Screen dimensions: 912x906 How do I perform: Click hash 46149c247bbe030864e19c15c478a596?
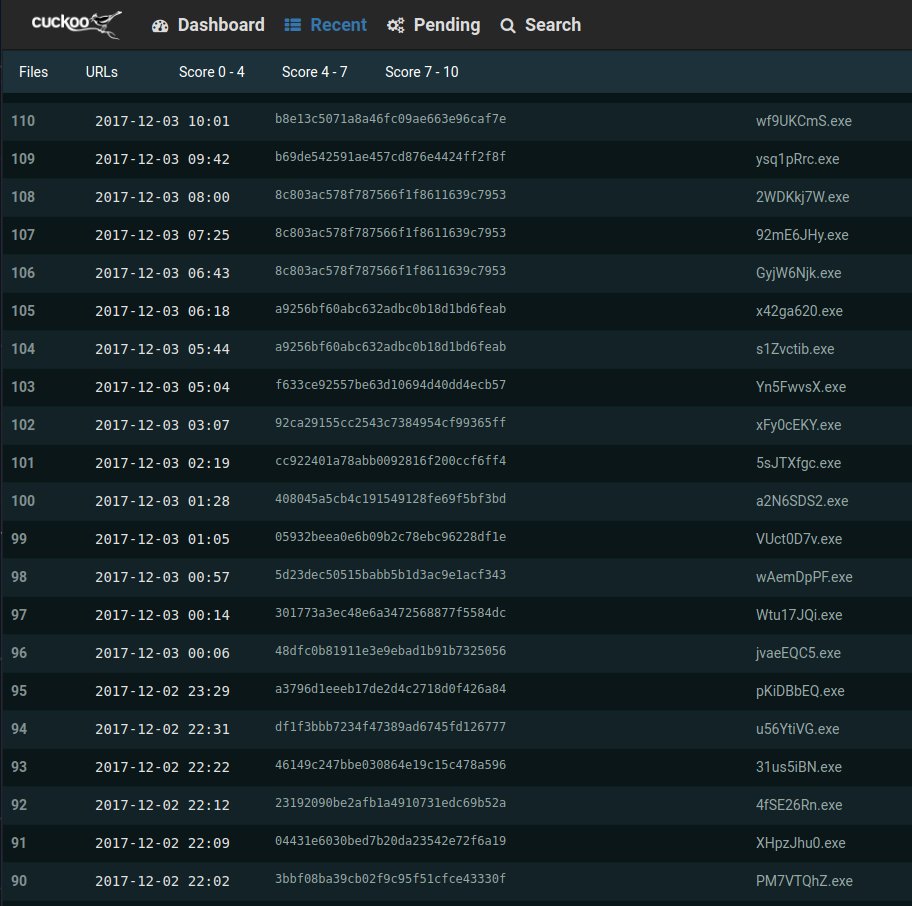pyautogui.click(x=390, y=765)
